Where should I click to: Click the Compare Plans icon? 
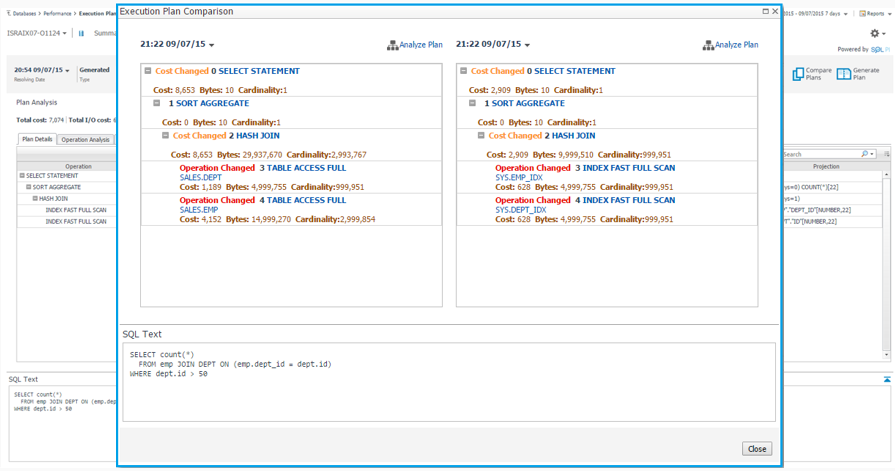pyautogui.click(x=798, y=75)
